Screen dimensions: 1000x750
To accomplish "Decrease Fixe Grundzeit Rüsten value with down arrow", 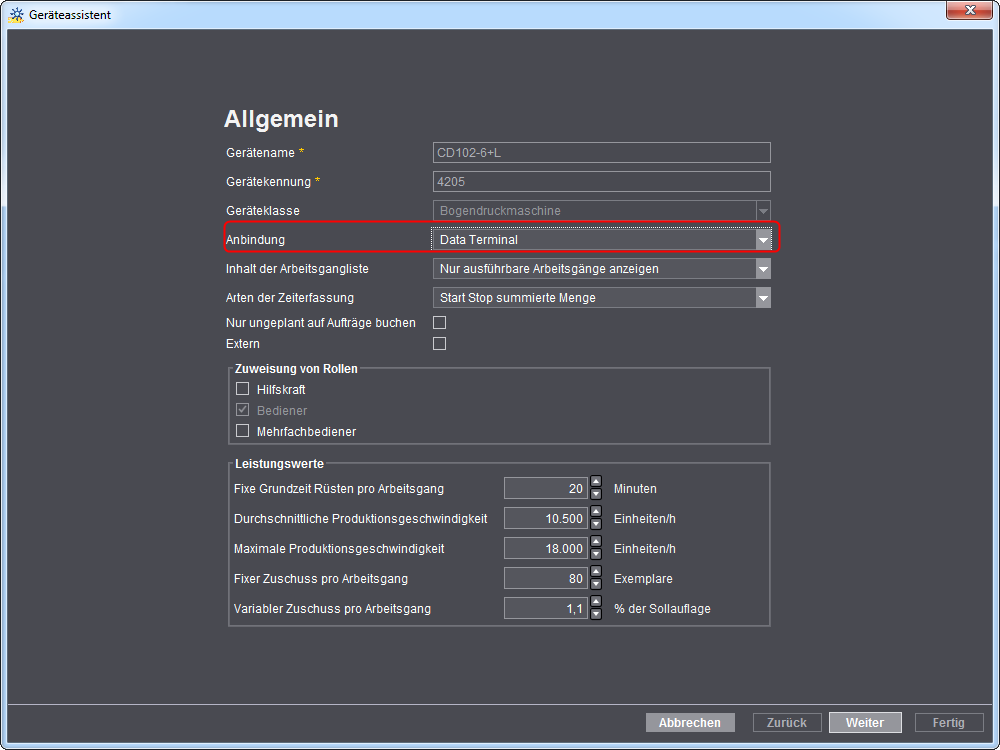I will (596, 494).
